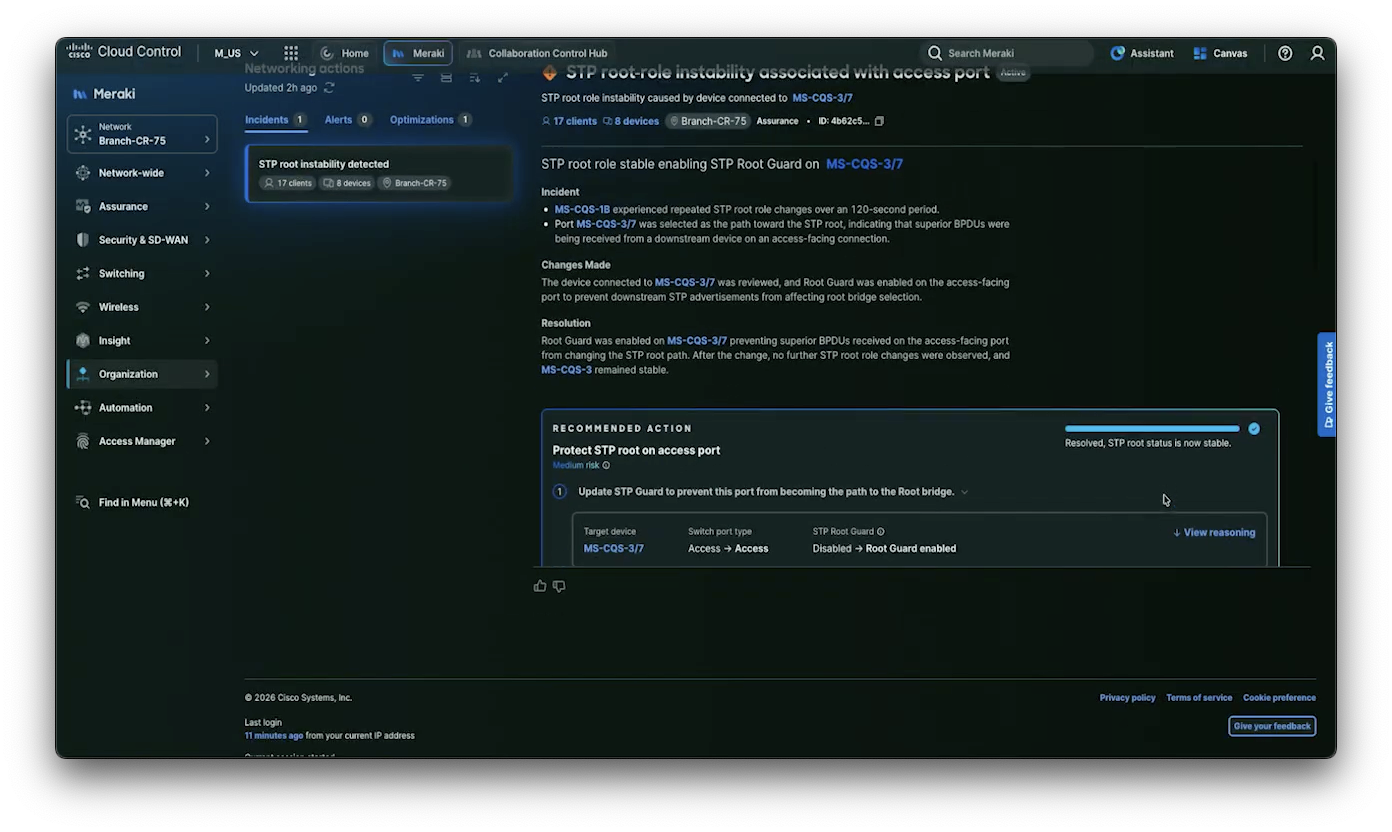This screenshot has height=832, width=1392.
Task: Click the Medium risk info icon
Action: click(606, 465)
